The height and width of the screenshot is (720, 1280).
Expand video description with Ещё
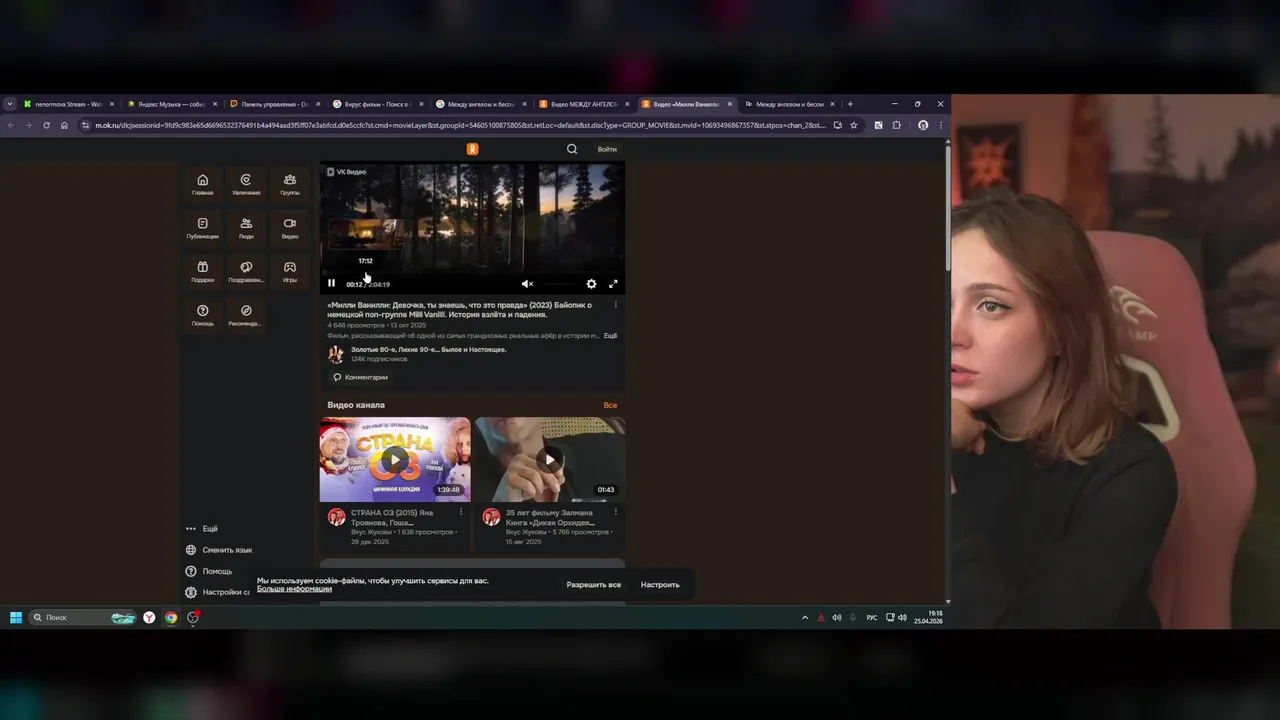point(610,336)
